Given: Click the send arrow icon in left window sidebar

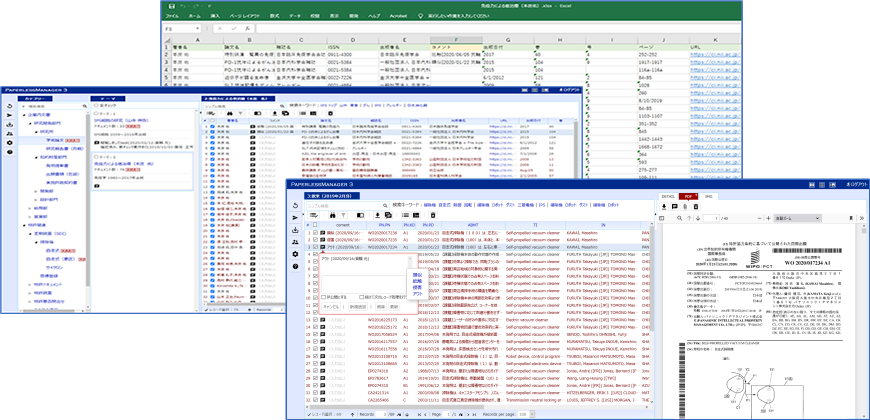Looking at the screenshot, I should [10, 115].
